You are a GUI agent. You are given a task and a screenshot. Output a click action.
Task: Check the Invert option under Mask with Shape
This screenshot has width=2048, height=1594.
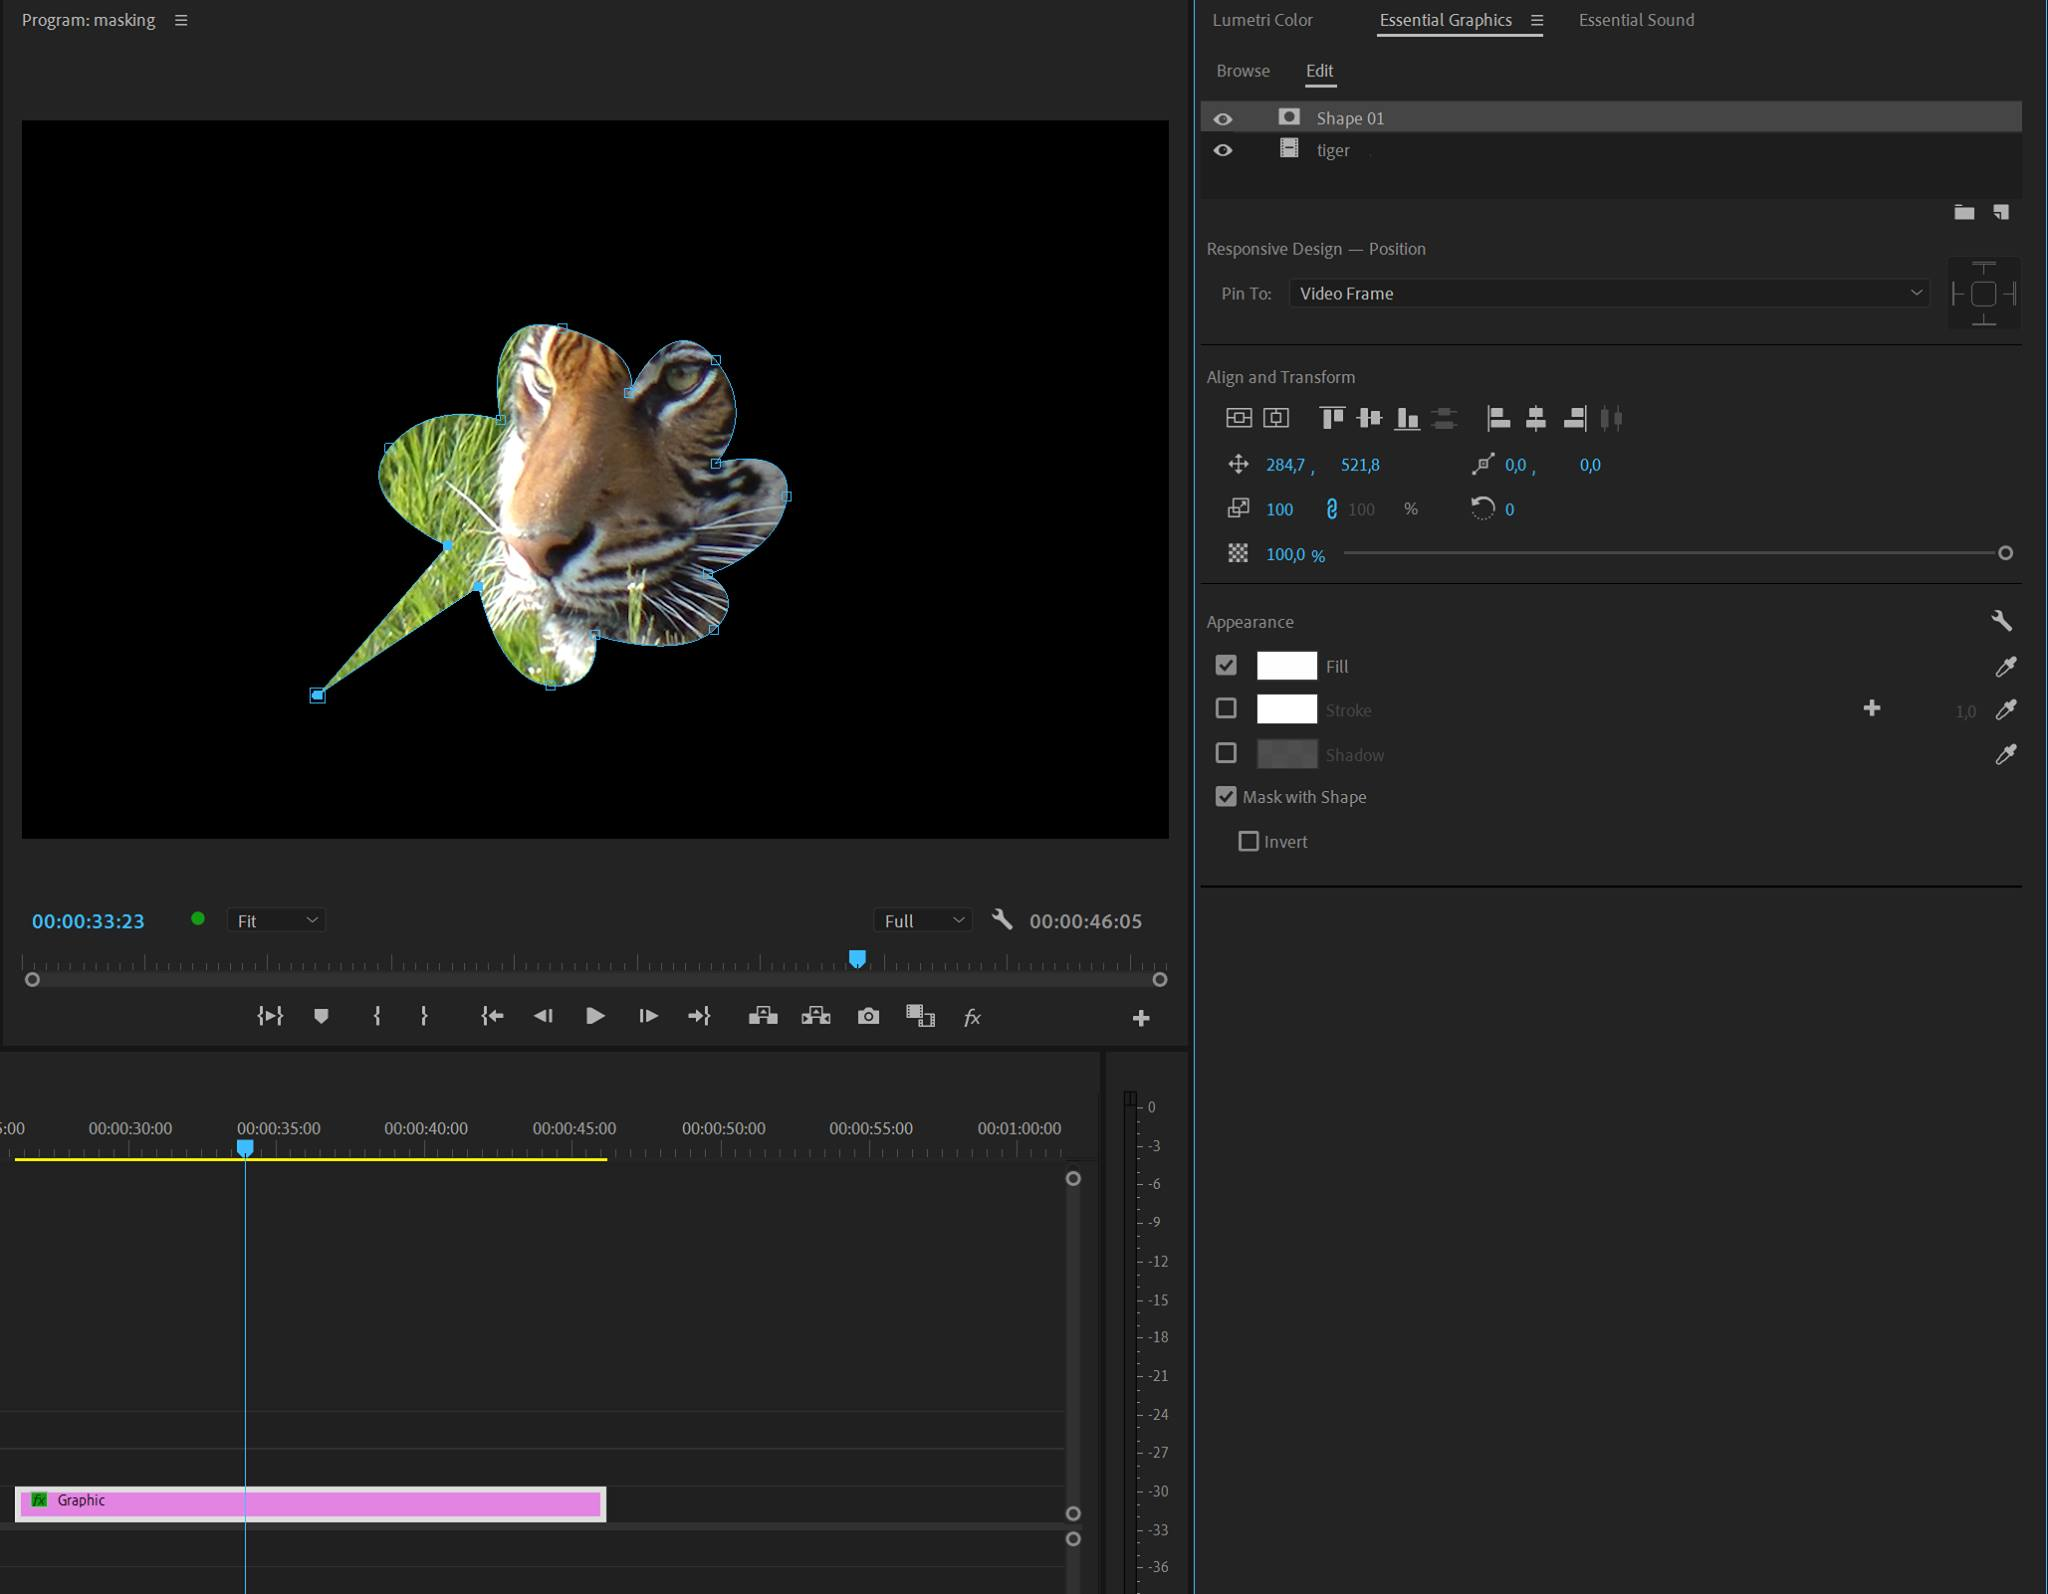click(x=1248, y=841)
